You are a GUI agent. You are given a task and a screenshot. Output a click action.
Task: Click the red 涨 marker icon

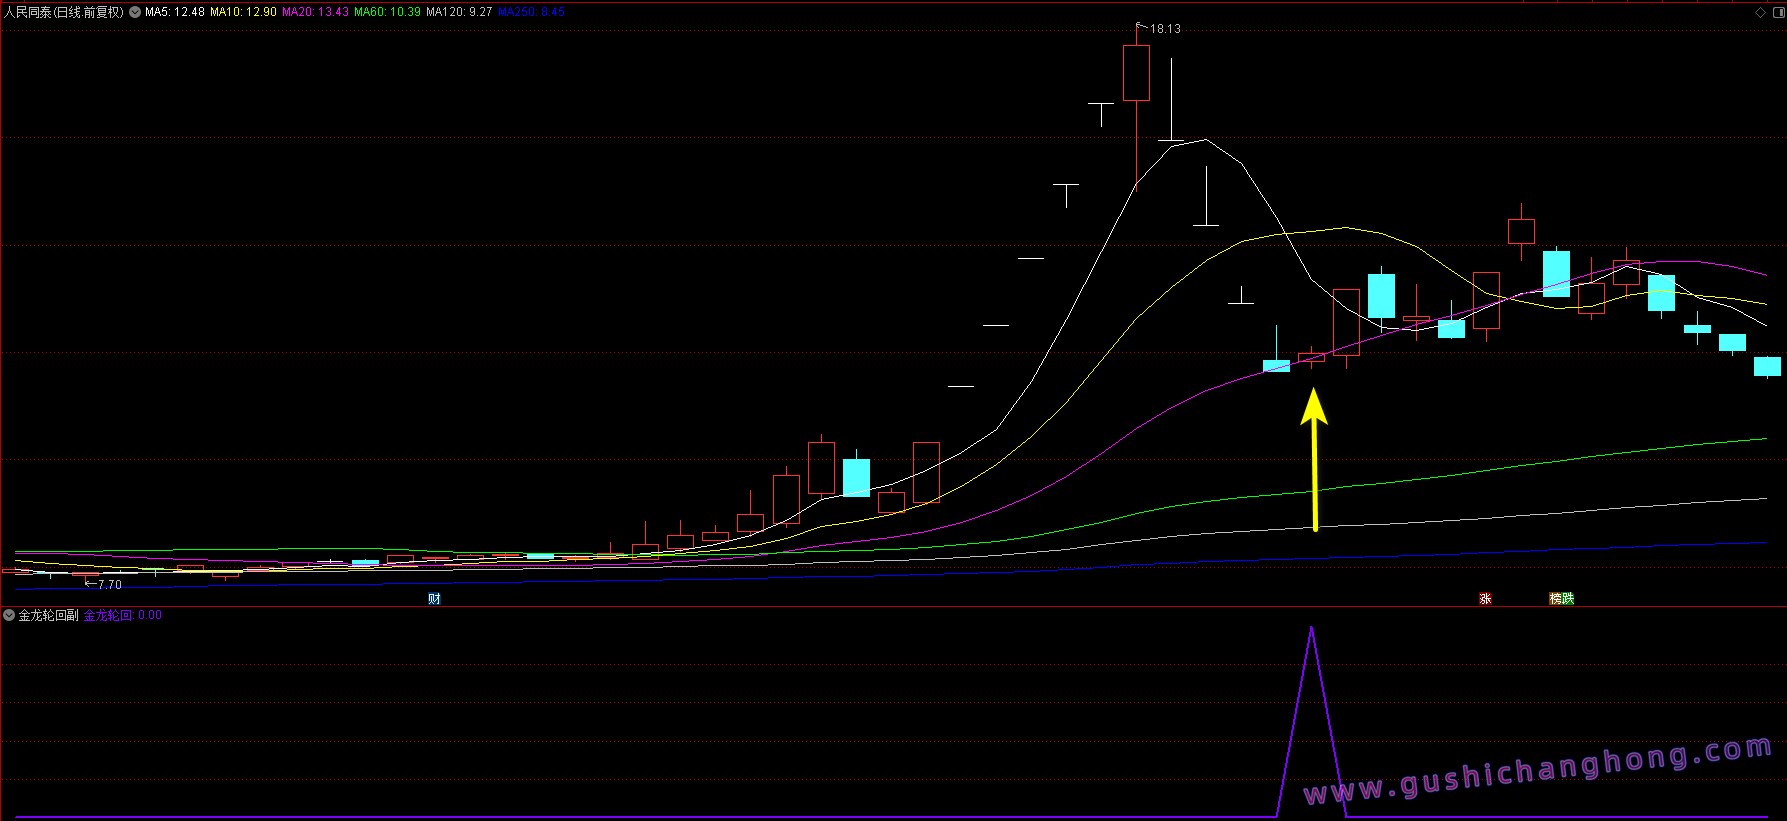pos(1485,598)
